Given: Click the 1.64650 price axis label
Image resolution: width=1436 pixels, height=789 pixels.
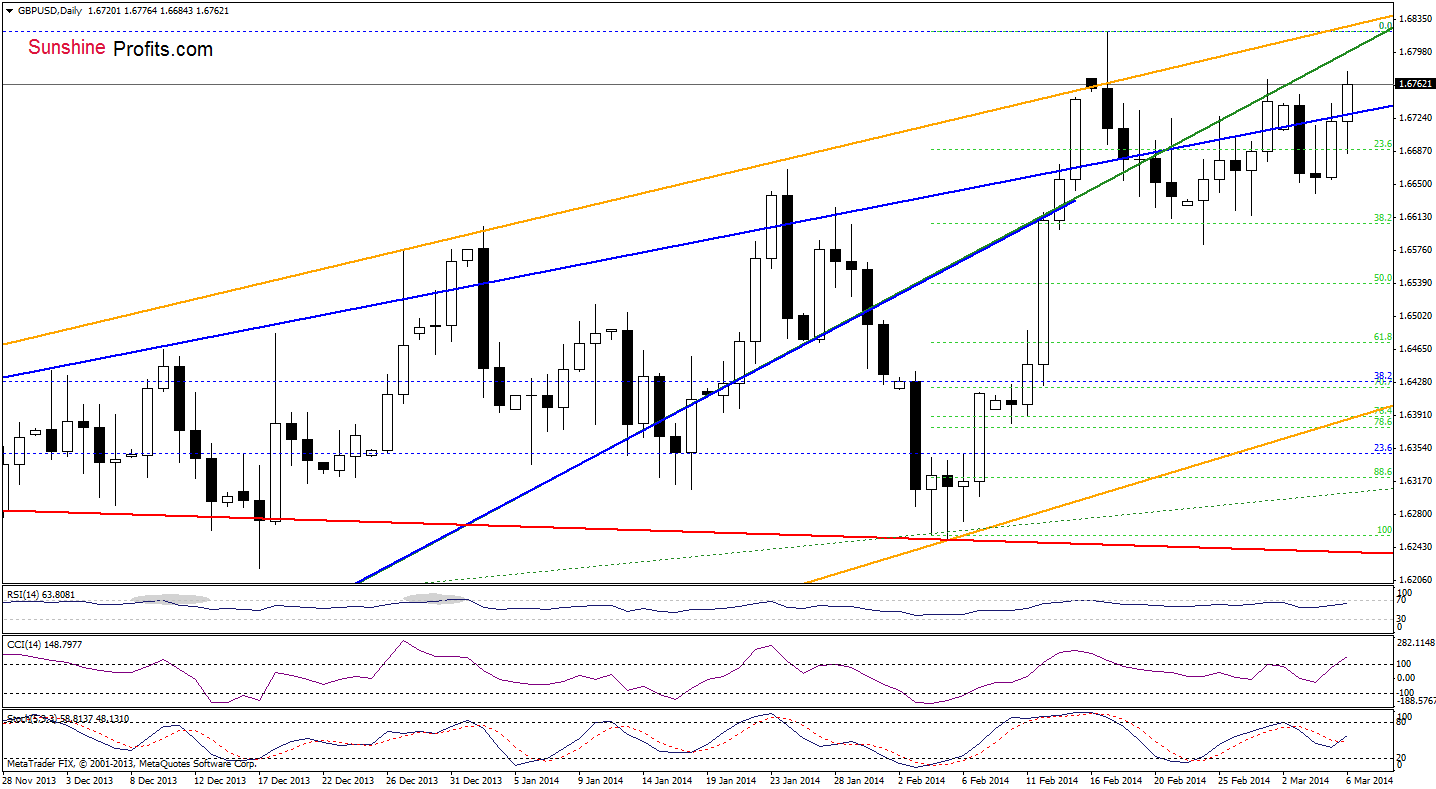Looking at the screenshot, I should pos(1415,349).
